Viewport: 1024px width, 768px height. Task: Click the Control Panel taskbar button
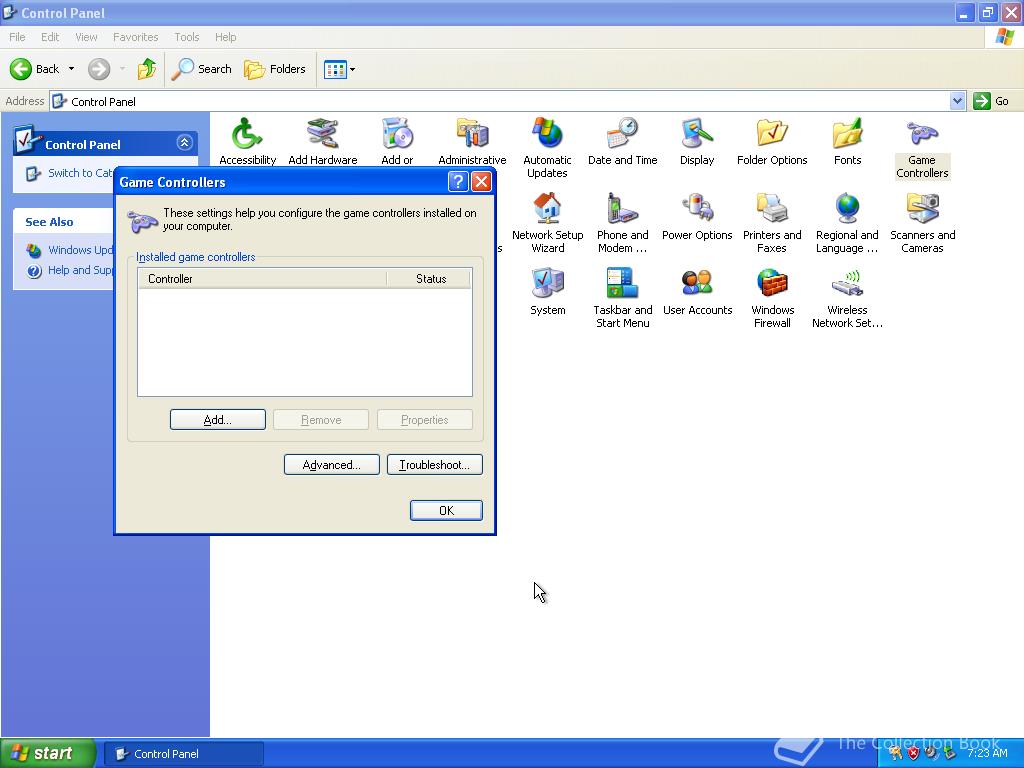pyautogui.click(x=184, y=754)
